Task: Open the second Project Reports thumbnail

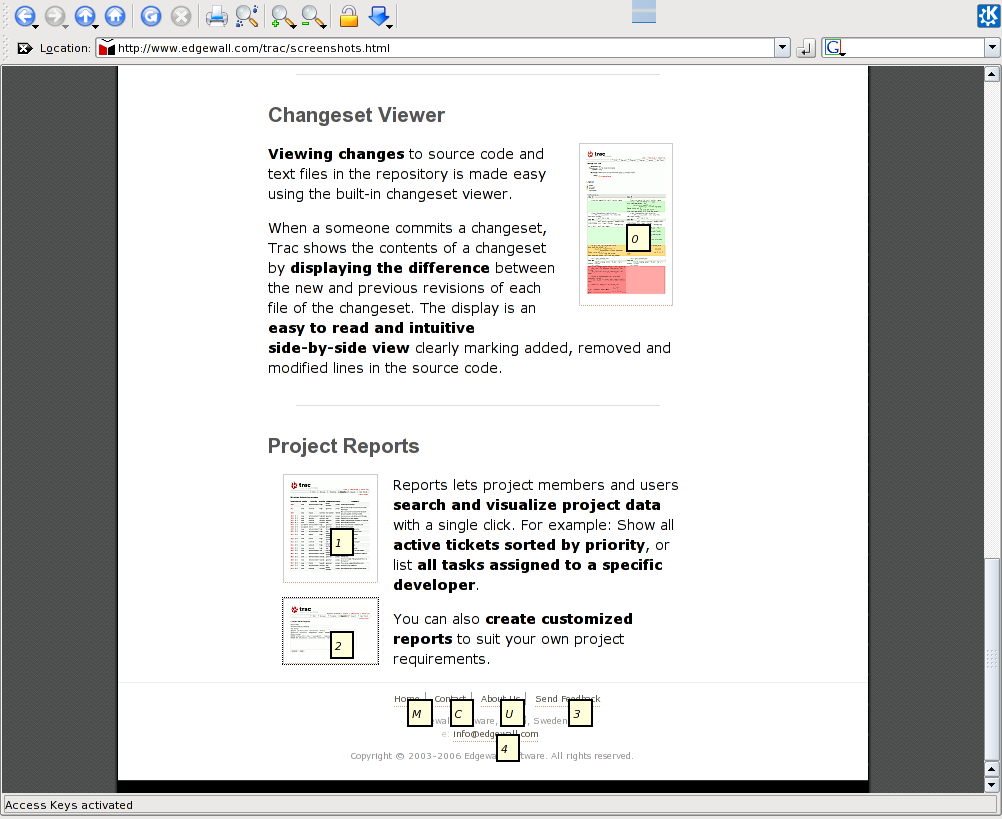Action: click(330, 631)
